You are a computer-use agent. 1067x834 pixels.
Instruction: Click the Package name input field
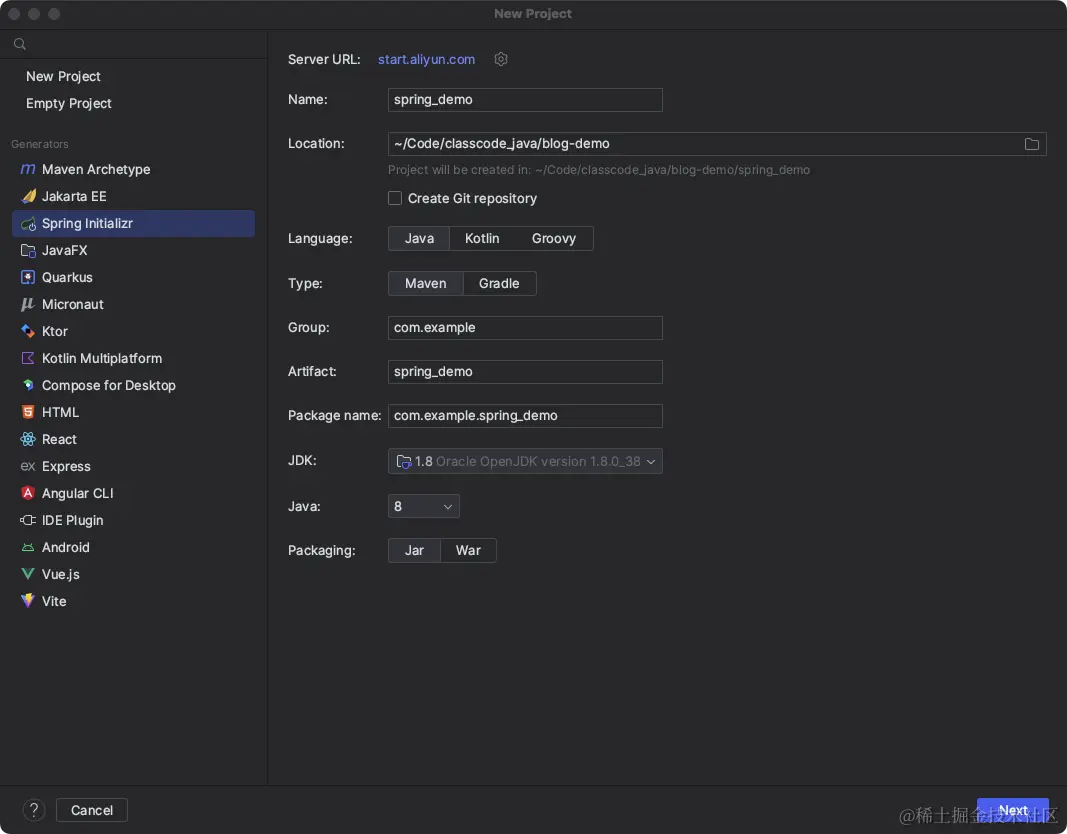point(525,416)
